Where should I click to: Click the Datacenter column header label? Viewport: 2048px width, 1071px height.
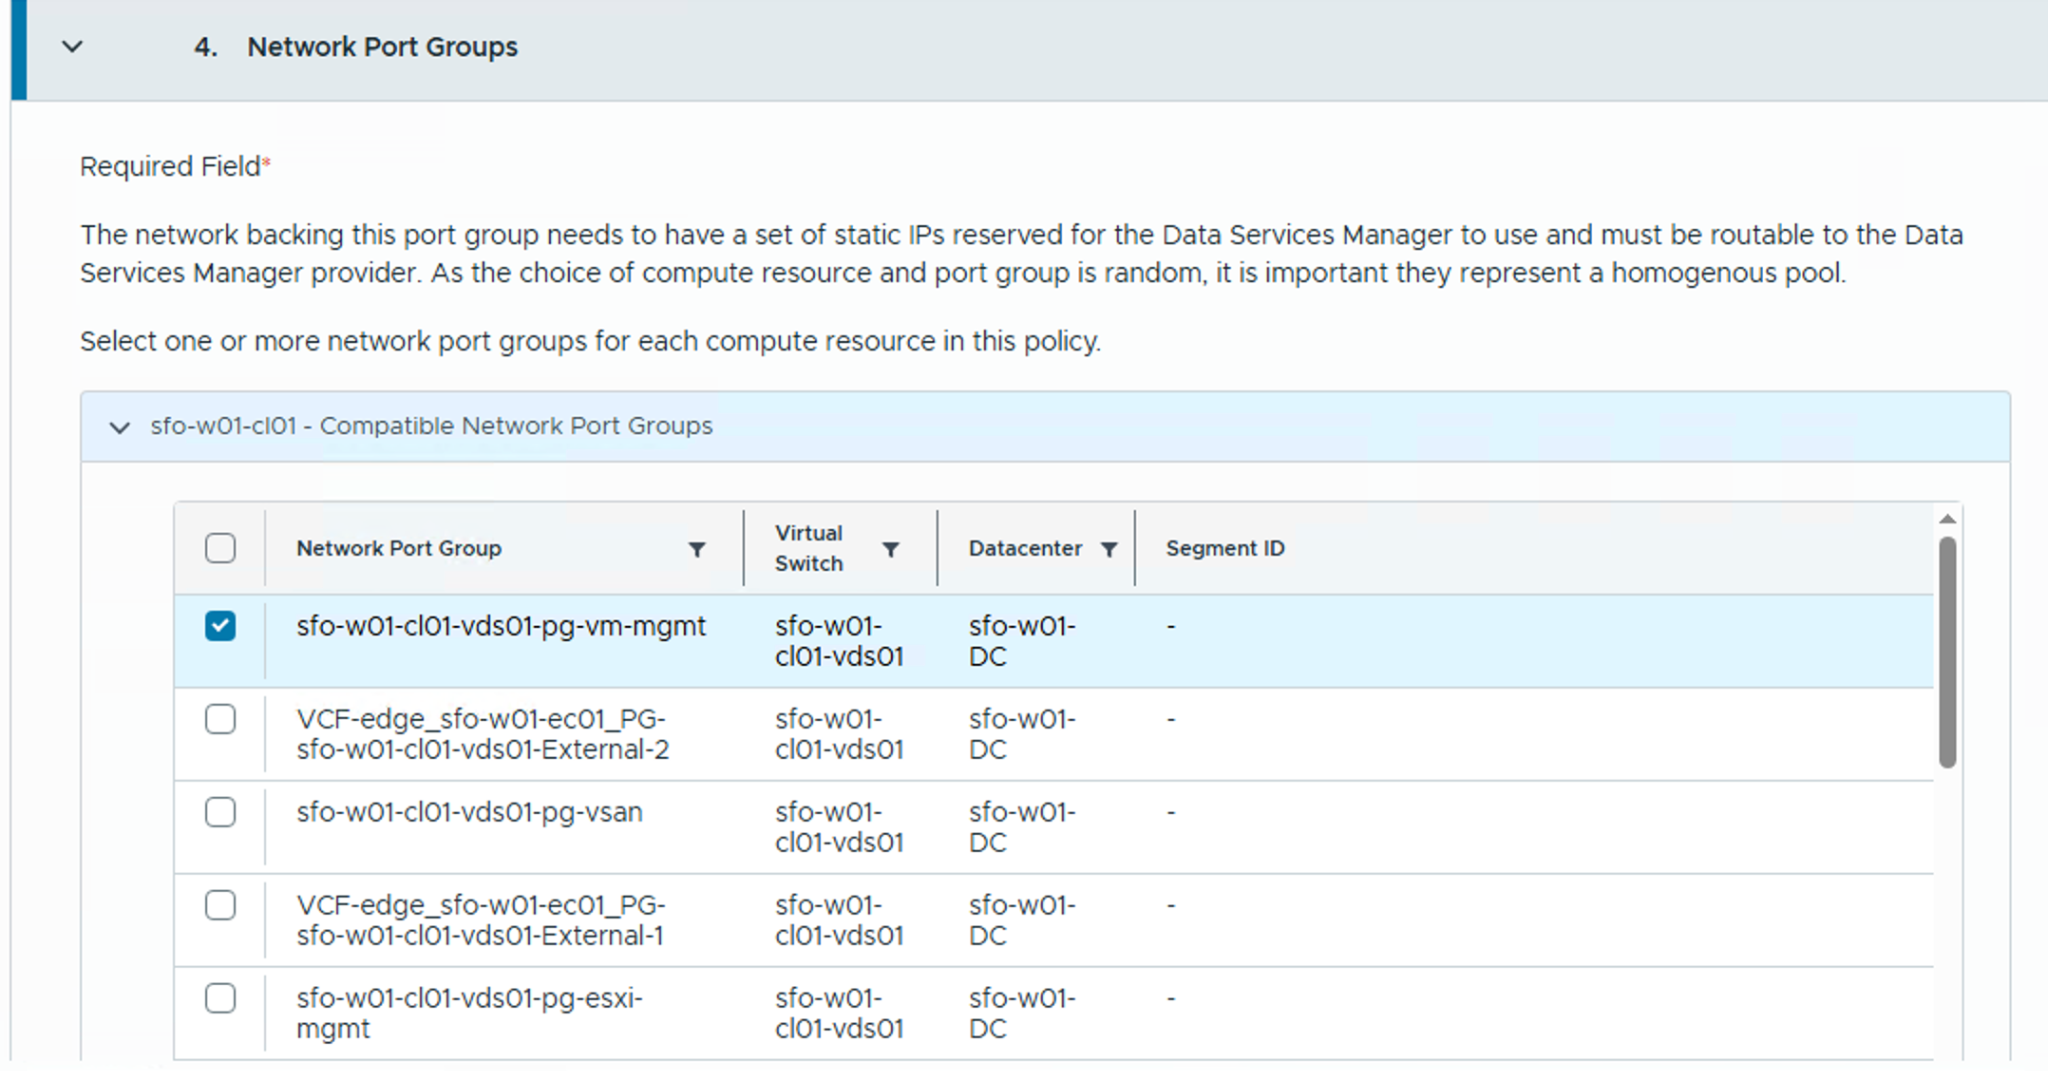tap(1024, 548)
